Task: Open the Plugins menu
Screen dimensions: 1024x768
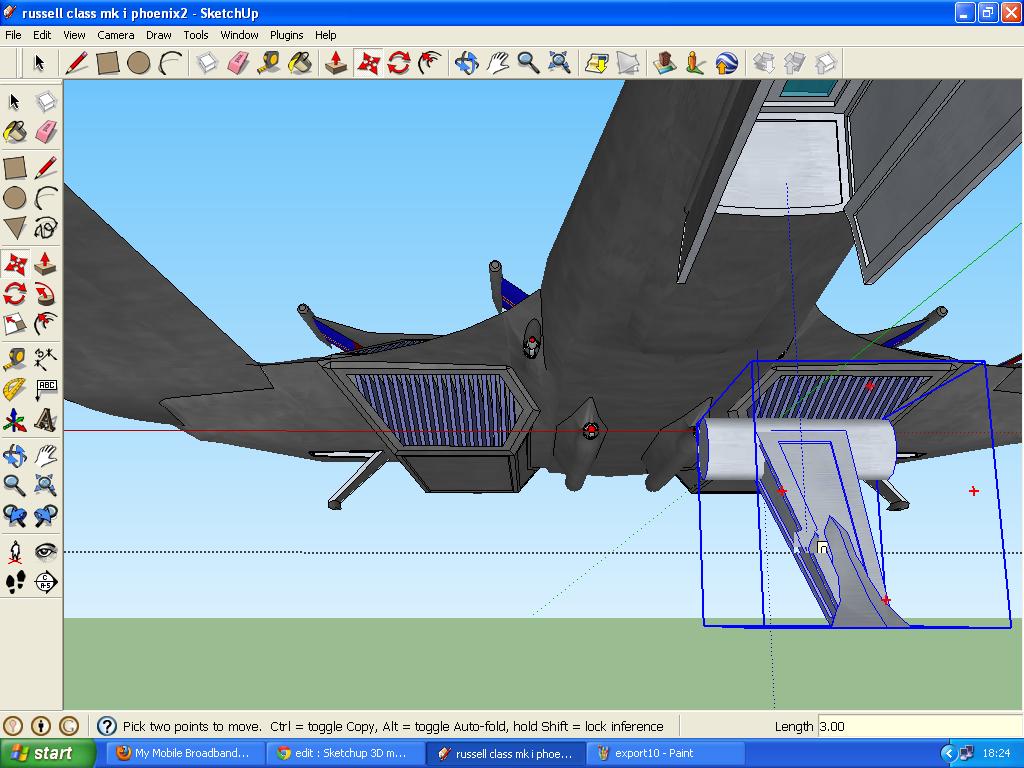Action: (287, 35)
